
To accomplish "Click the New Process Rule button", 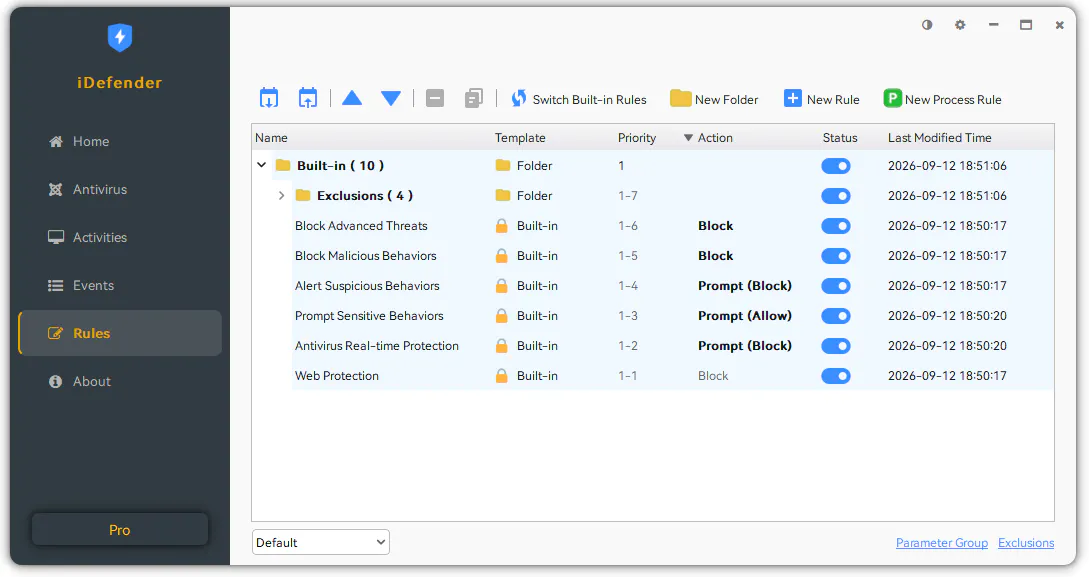I will pyautogui.click(x=942, y=99).
